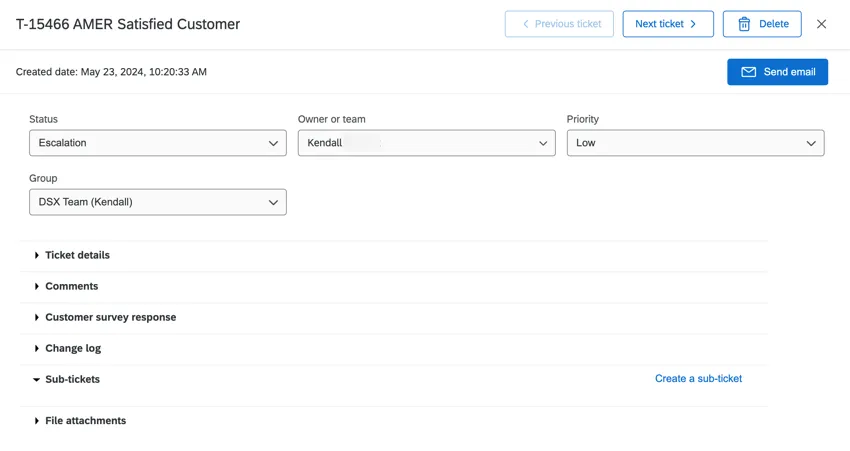Open the Priority dropdown showing Low

tap(694, 143)
